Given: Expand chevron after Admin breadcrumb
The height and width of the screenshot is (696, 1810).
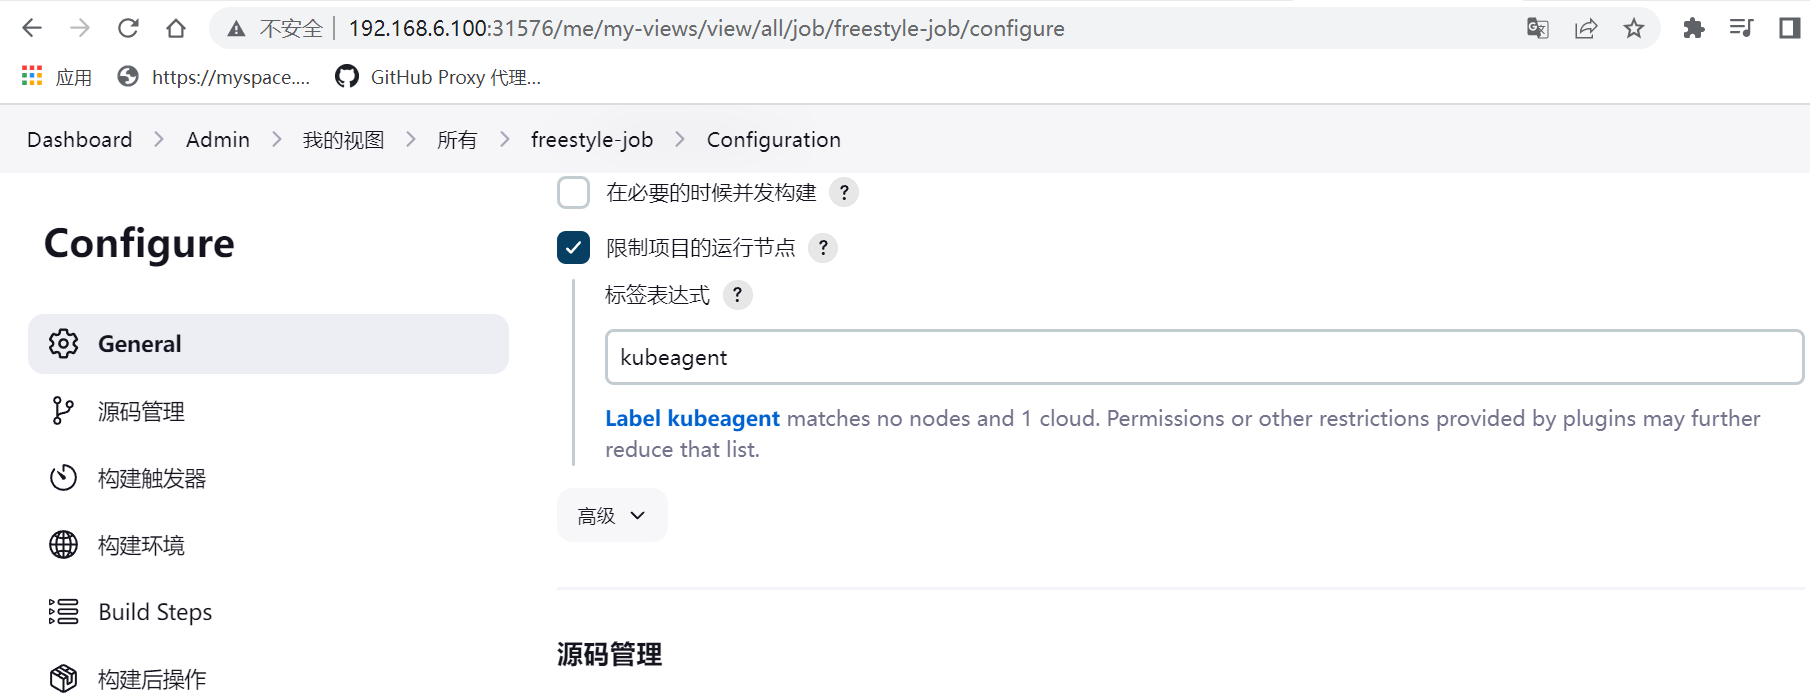Looking at the screenshot, I should (277, 139).
